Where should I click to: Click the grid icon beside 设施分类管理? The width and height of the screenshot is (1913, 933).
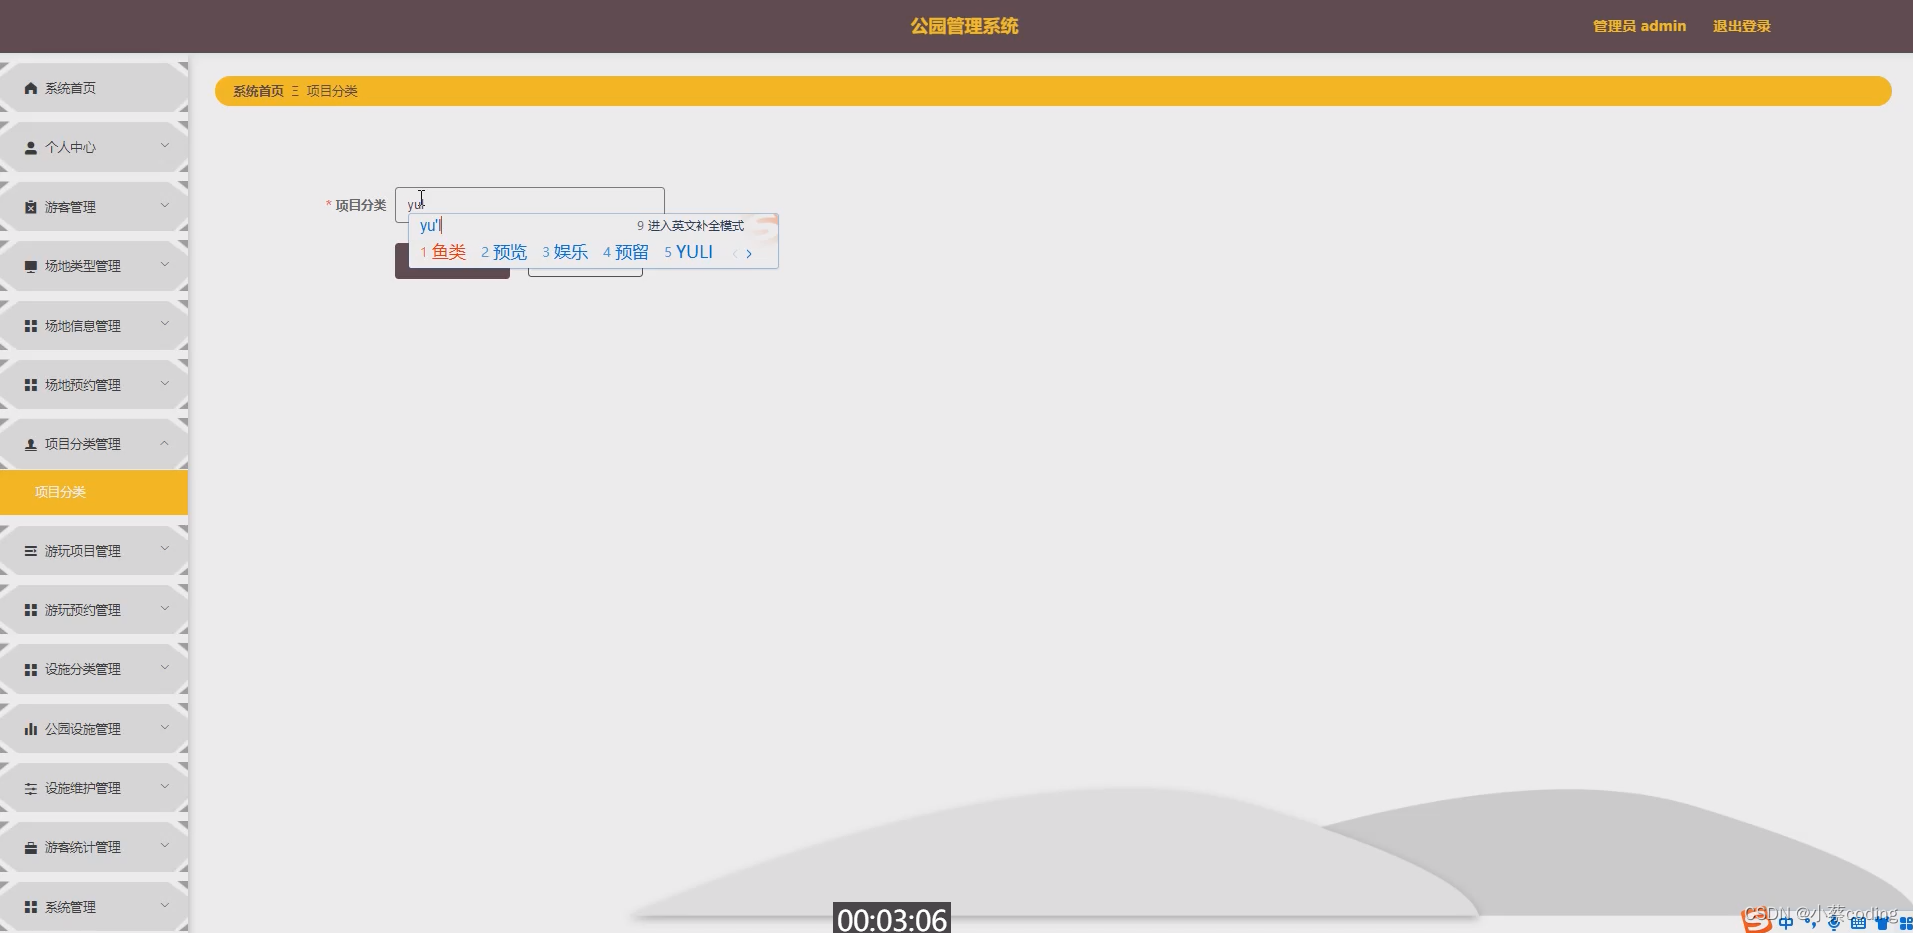click(x=31, y=669)
